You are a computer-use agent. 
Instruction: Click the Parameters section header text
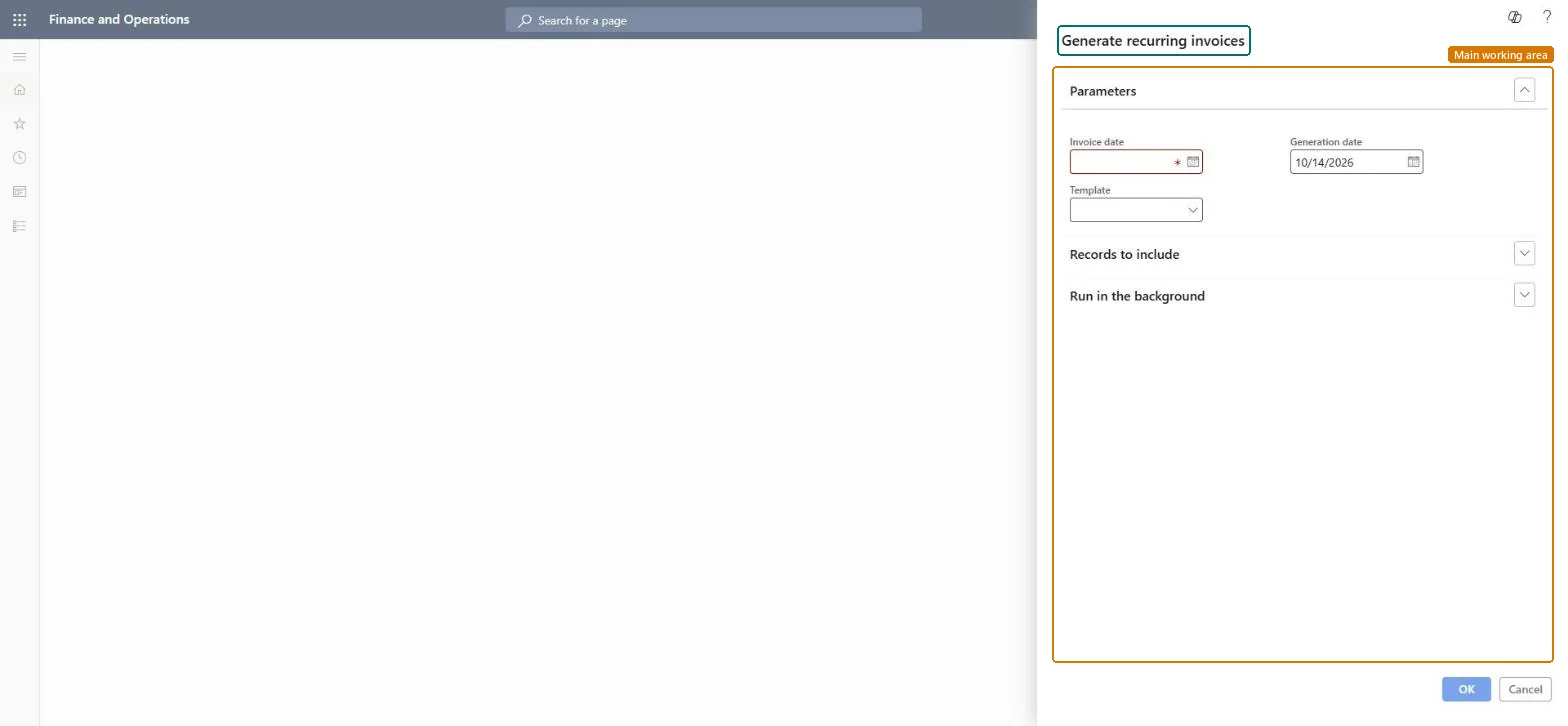(x=1103, y=91)
